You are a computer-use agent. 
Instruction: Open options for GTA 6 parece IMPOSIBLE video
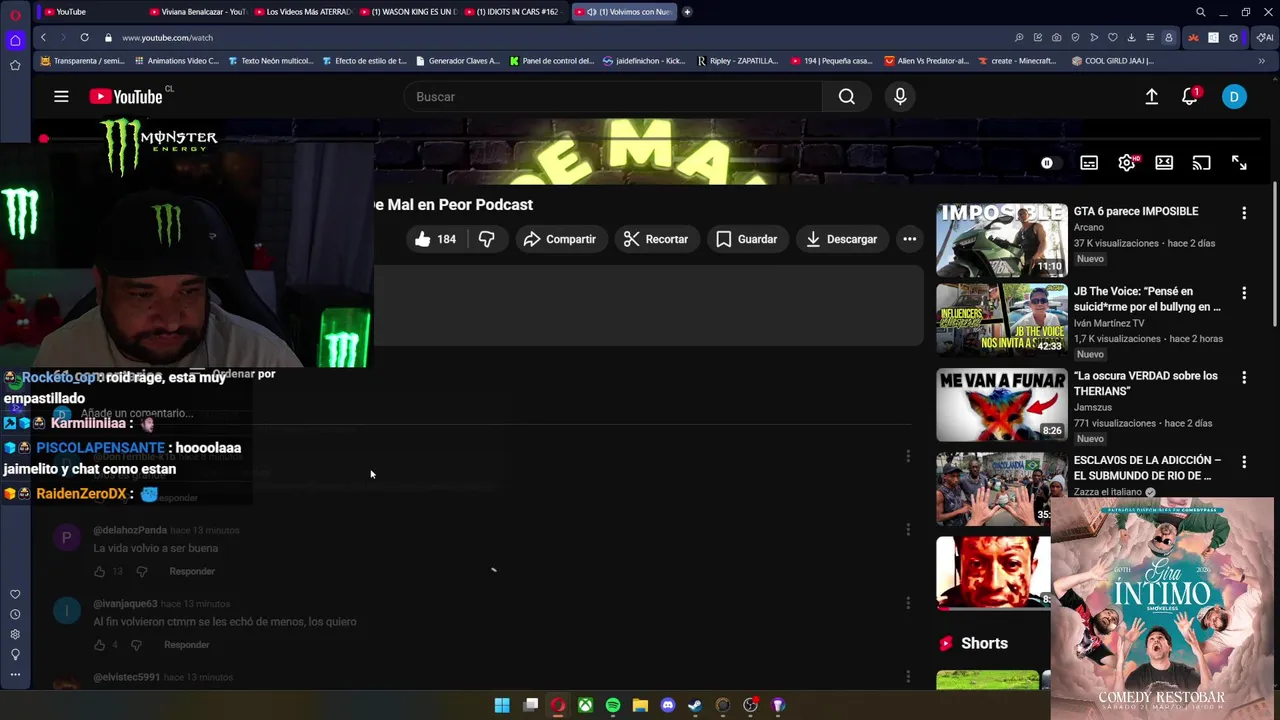(1244, 213)
